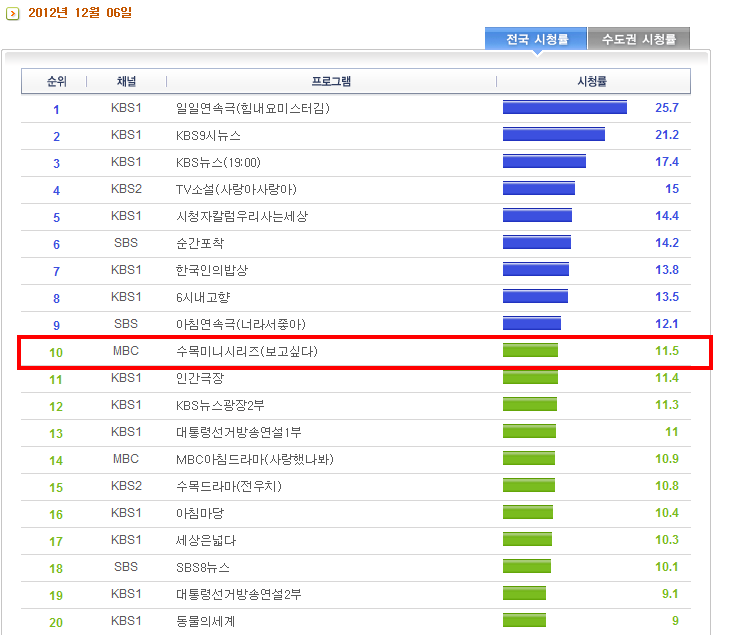Click the SBS channel cell for 순간포착
The width and height of the screenshot is (729, 635).
[126, 243]
